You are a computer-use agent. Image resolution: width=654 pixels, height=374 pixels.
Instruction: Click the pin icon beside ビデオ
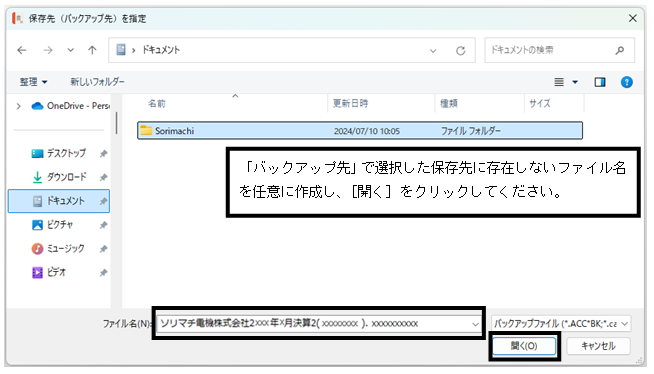(x=103, y=273)
